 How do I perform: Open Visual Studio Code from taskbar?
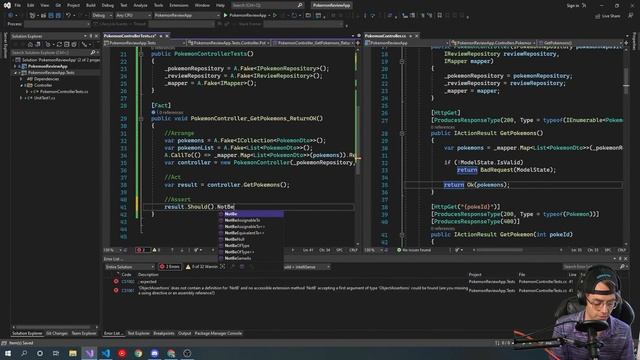coord(106,353)
